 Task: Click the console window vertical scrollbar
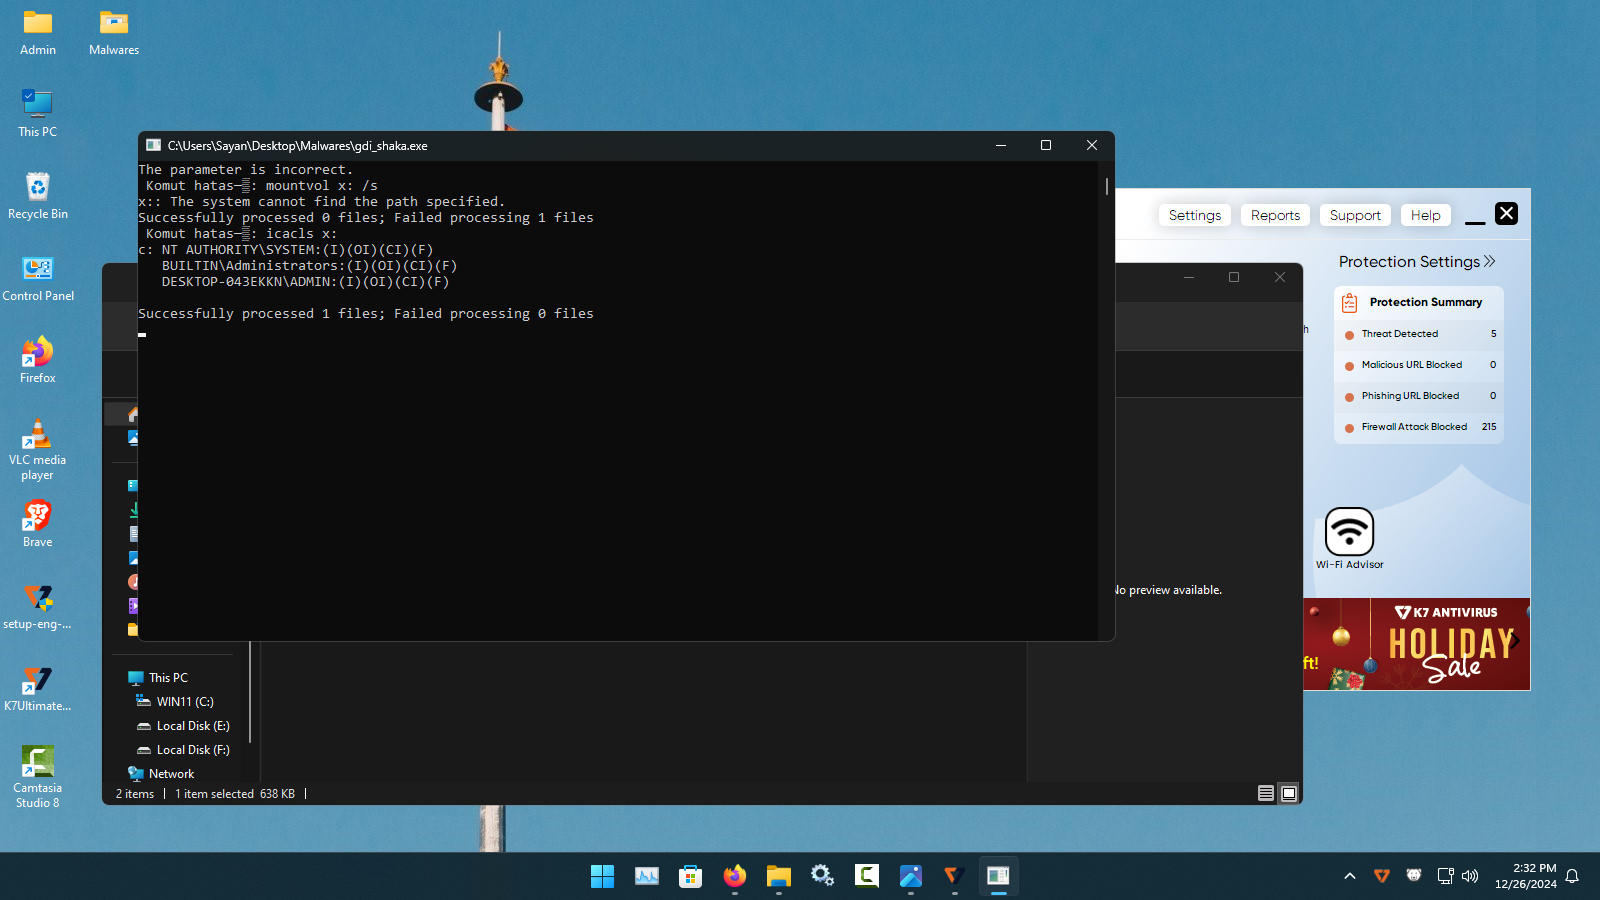(1107, 186)
